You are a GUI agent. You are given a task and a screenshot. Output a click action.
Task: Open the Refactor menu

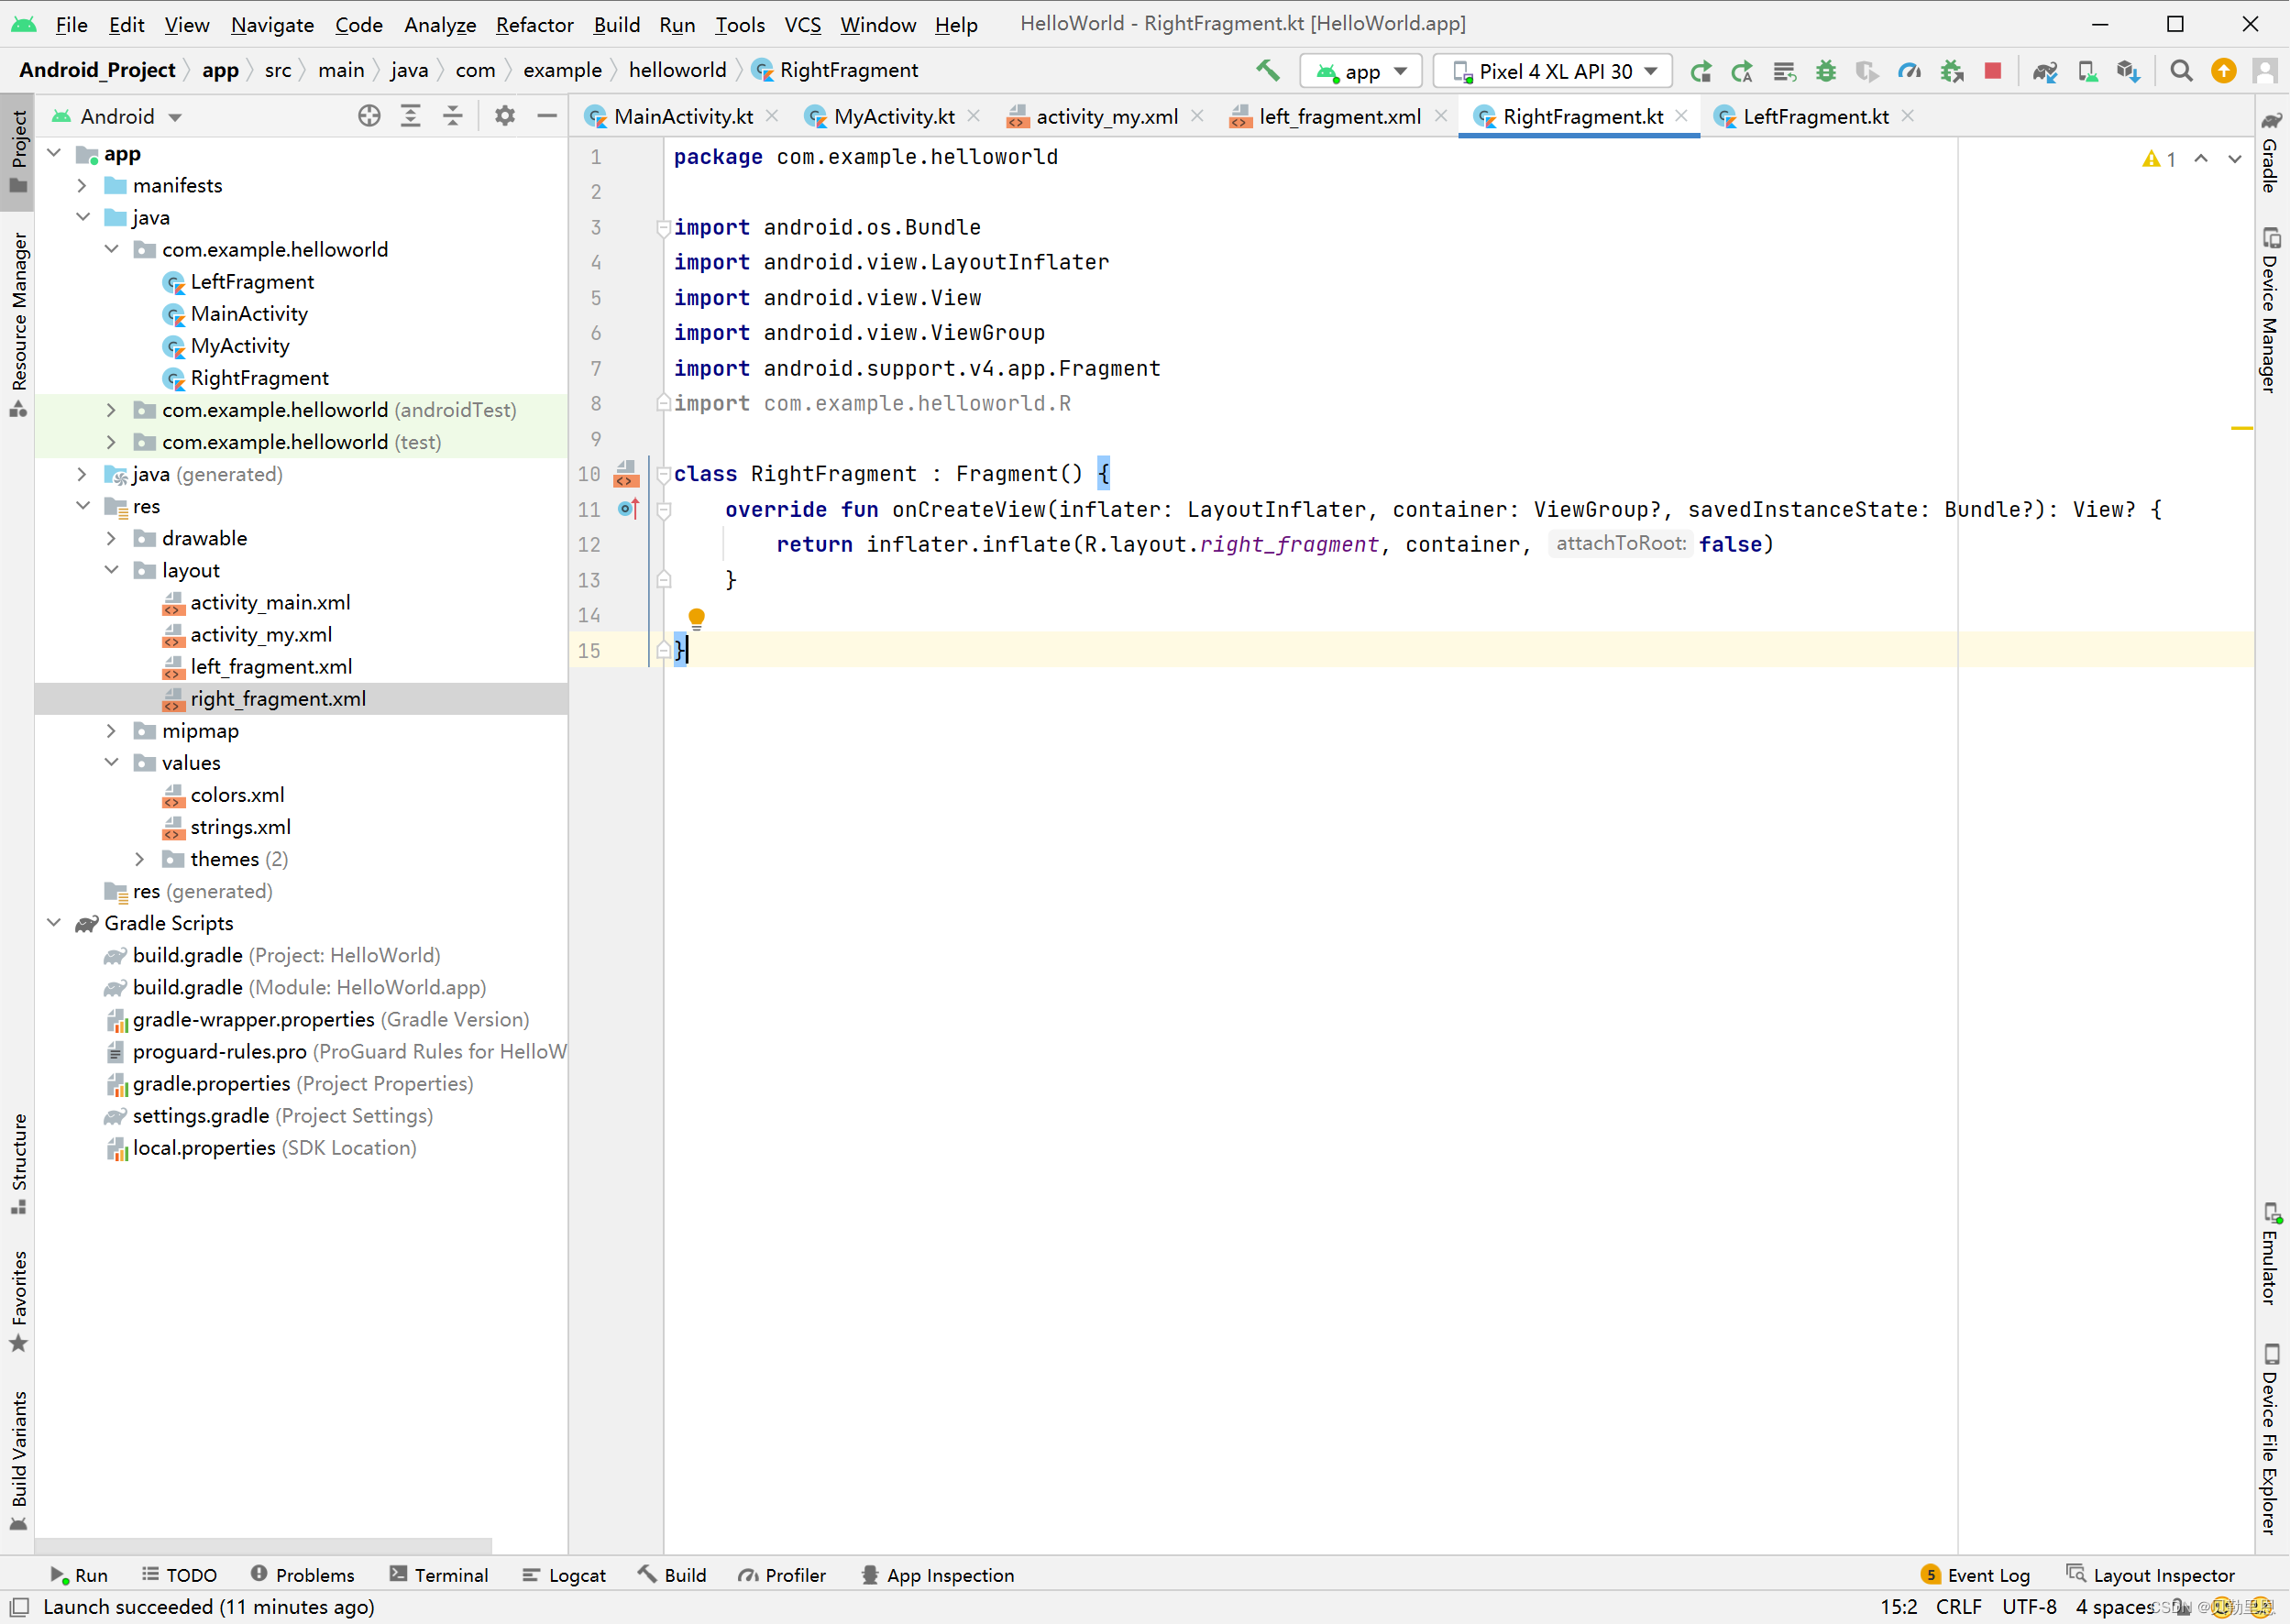click(x=534, y=24)
